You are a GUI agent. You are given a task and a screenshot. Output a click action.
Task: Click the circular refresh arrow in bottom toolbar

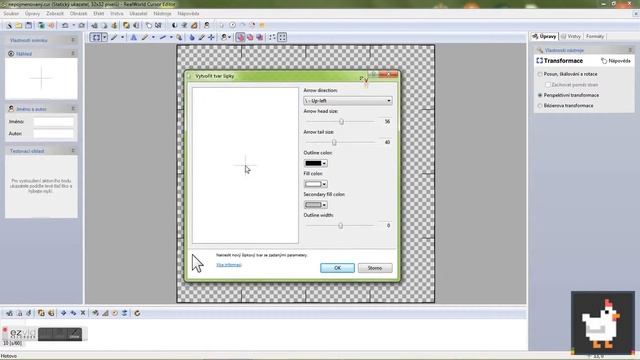click(137, 313)
